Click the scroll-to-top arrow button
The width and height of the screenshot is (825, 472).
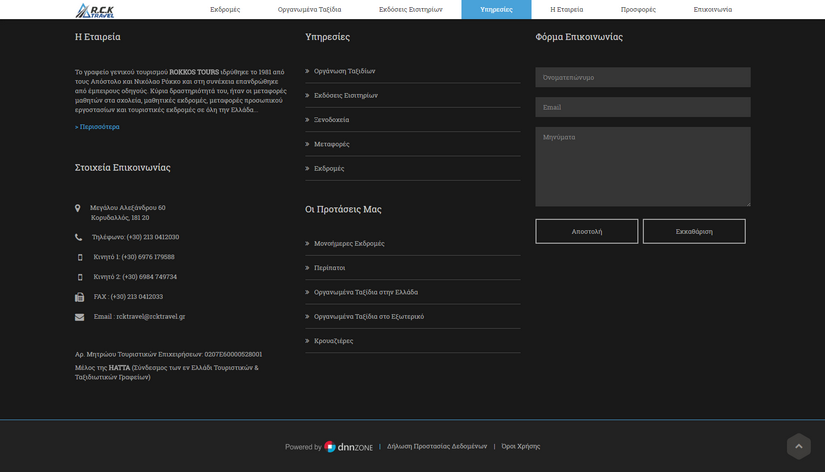(798, 446)
